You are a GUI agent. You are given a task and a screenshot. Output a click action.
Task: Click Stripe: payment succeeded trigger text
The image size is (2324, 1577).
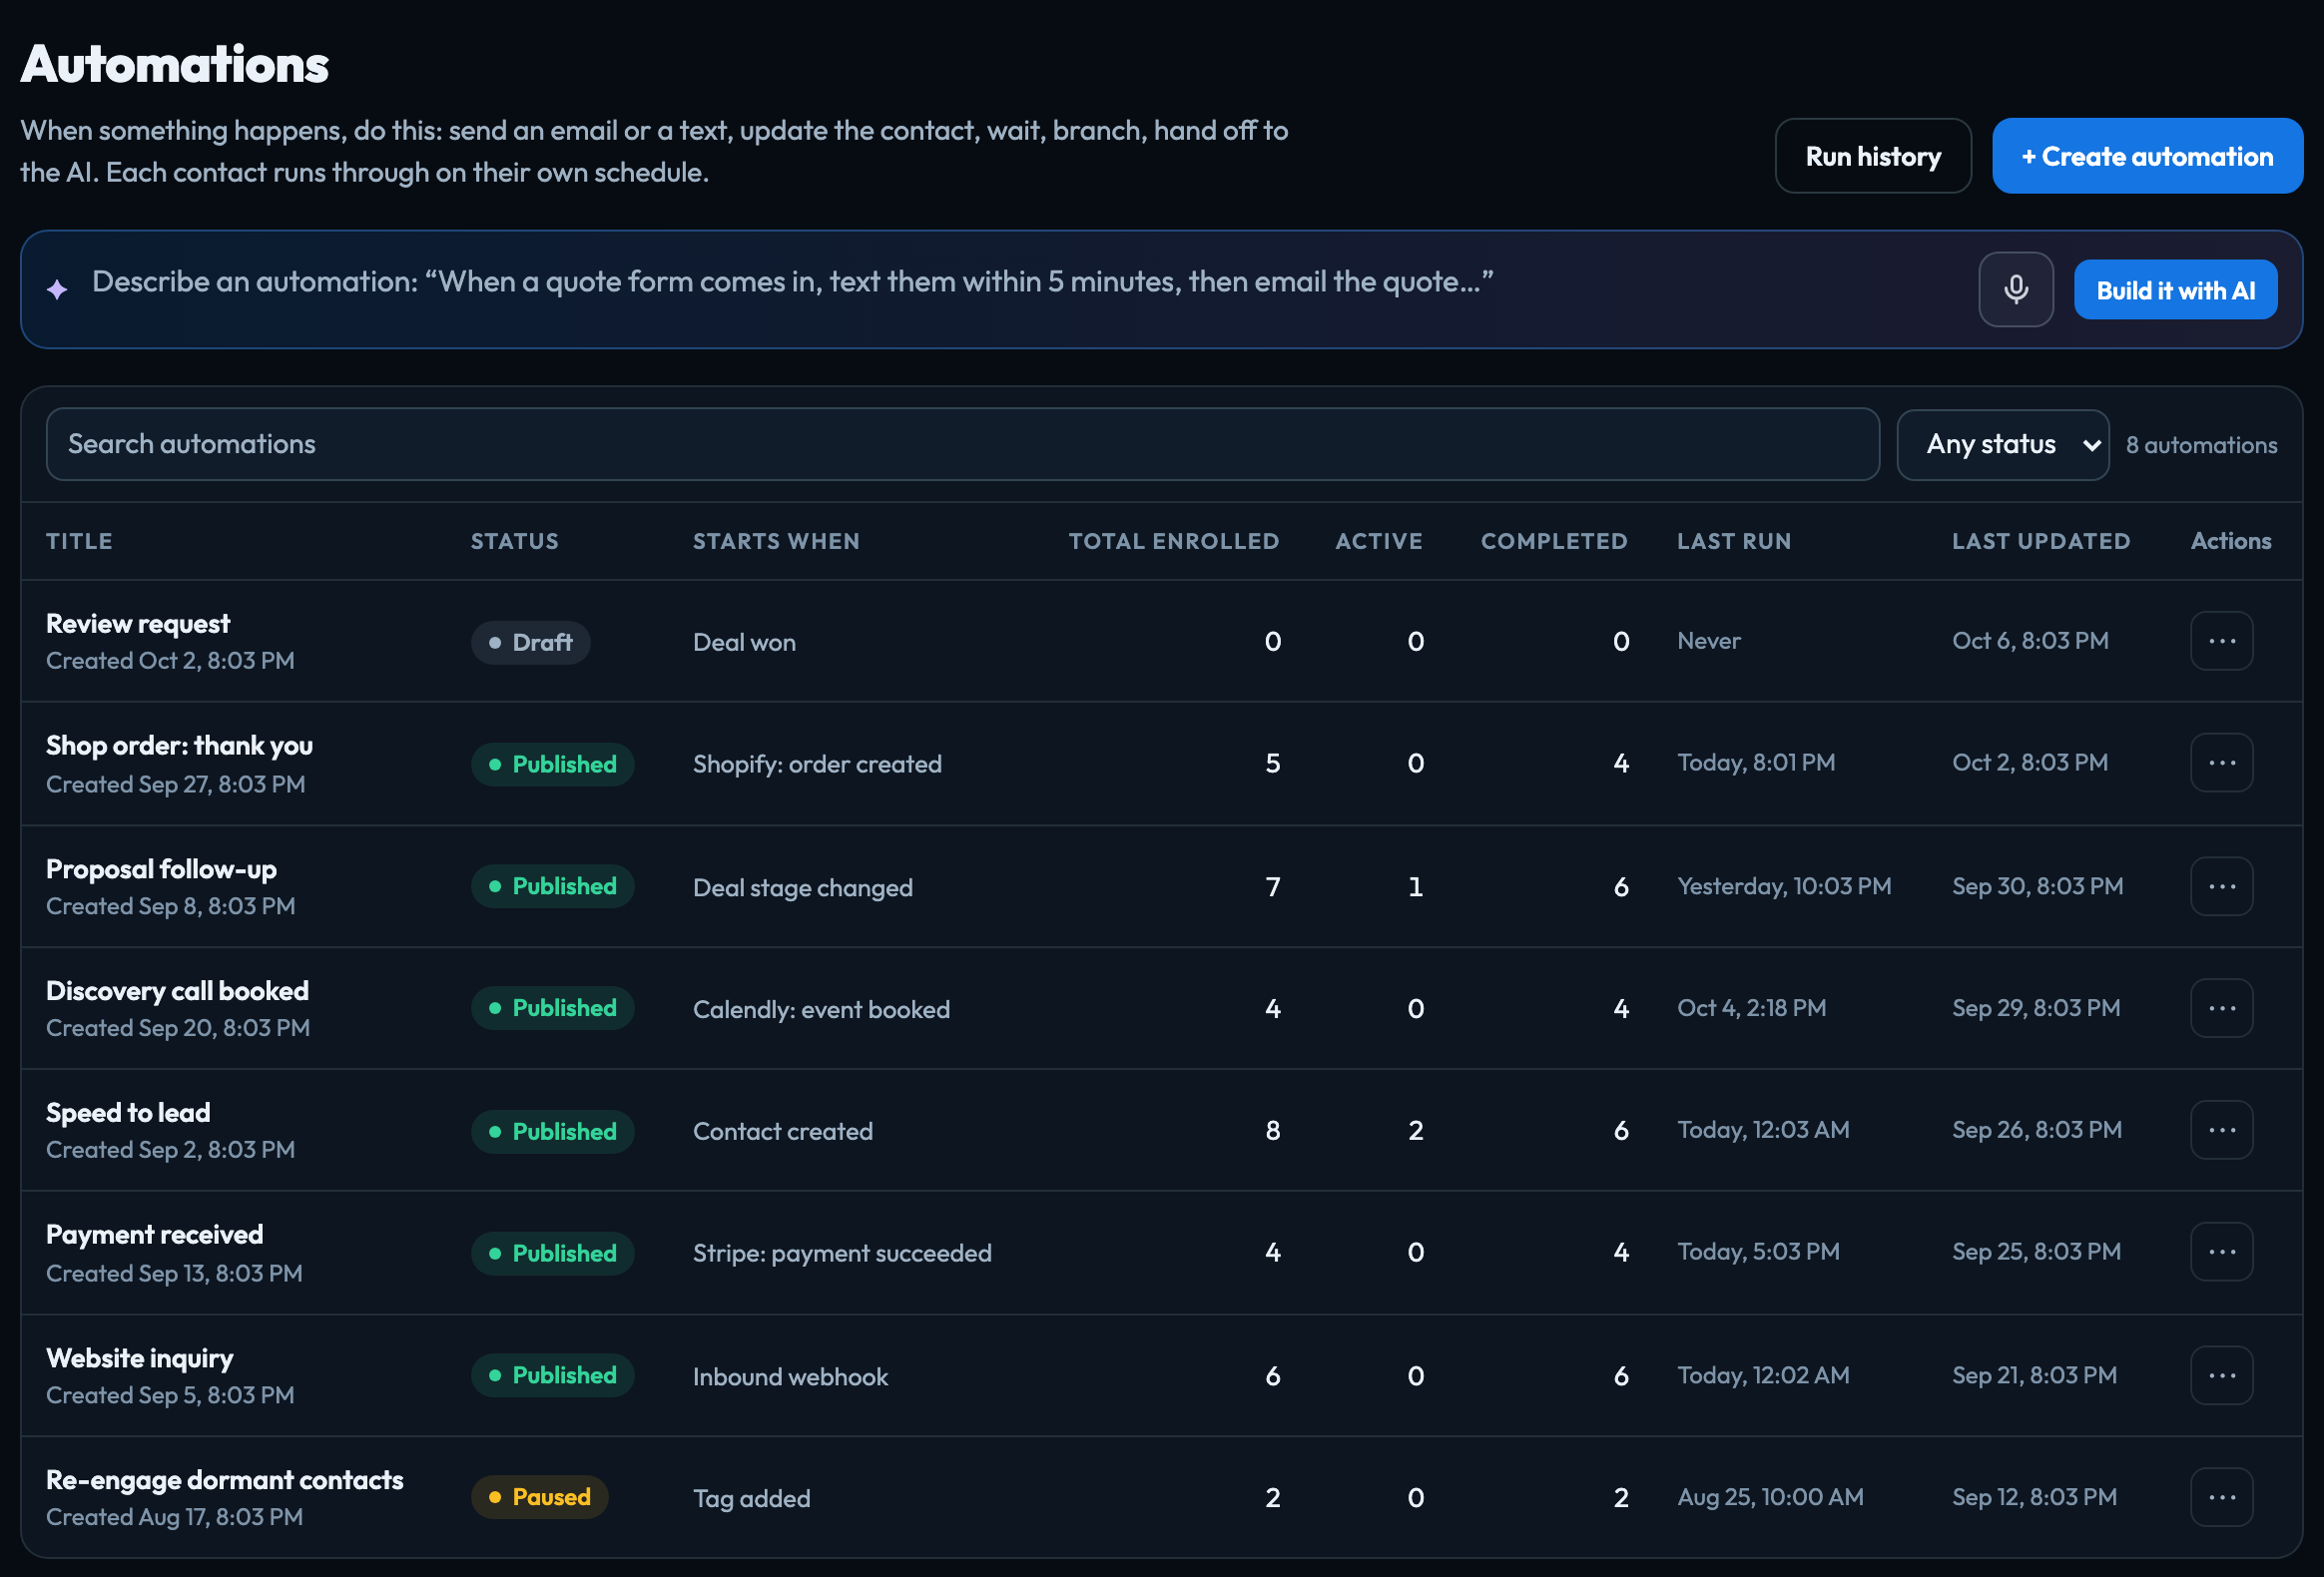pyautogui.click(x=842, y=1254)
